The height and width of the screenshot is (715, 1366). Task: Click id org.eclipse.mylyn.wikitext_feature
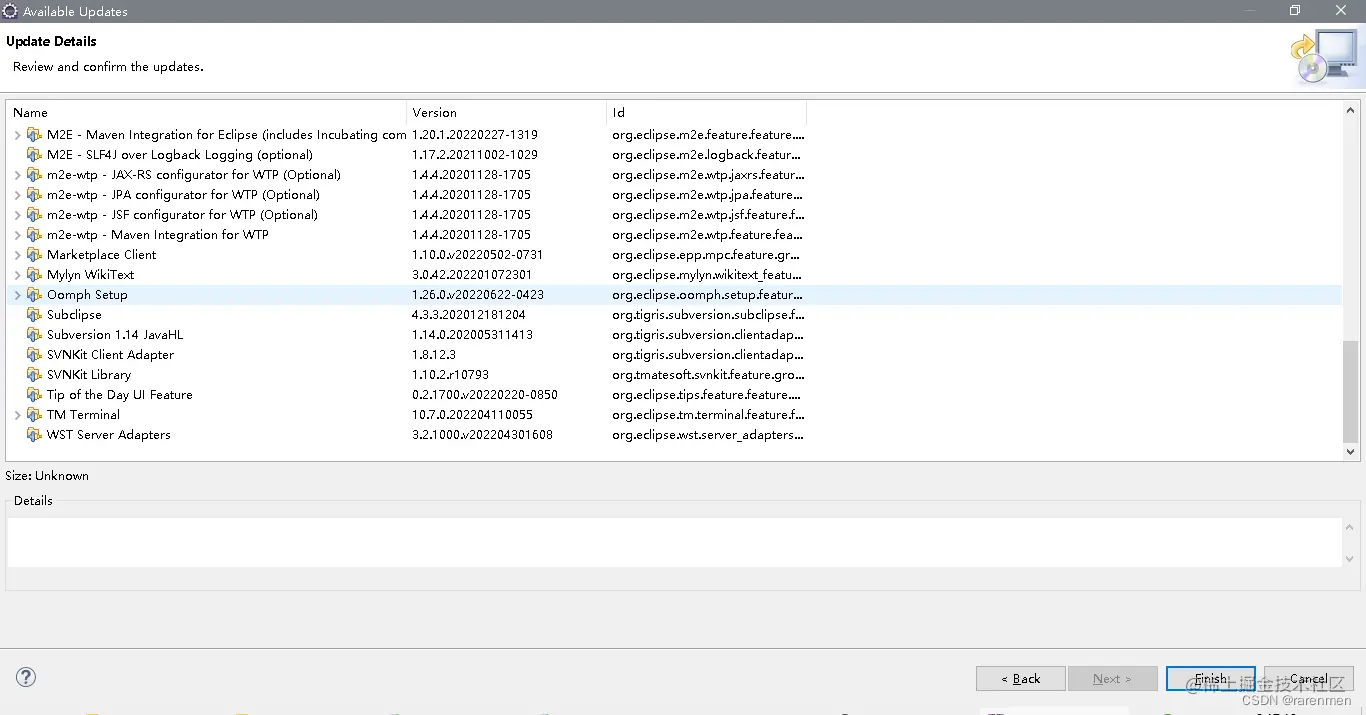coord(709,275)
